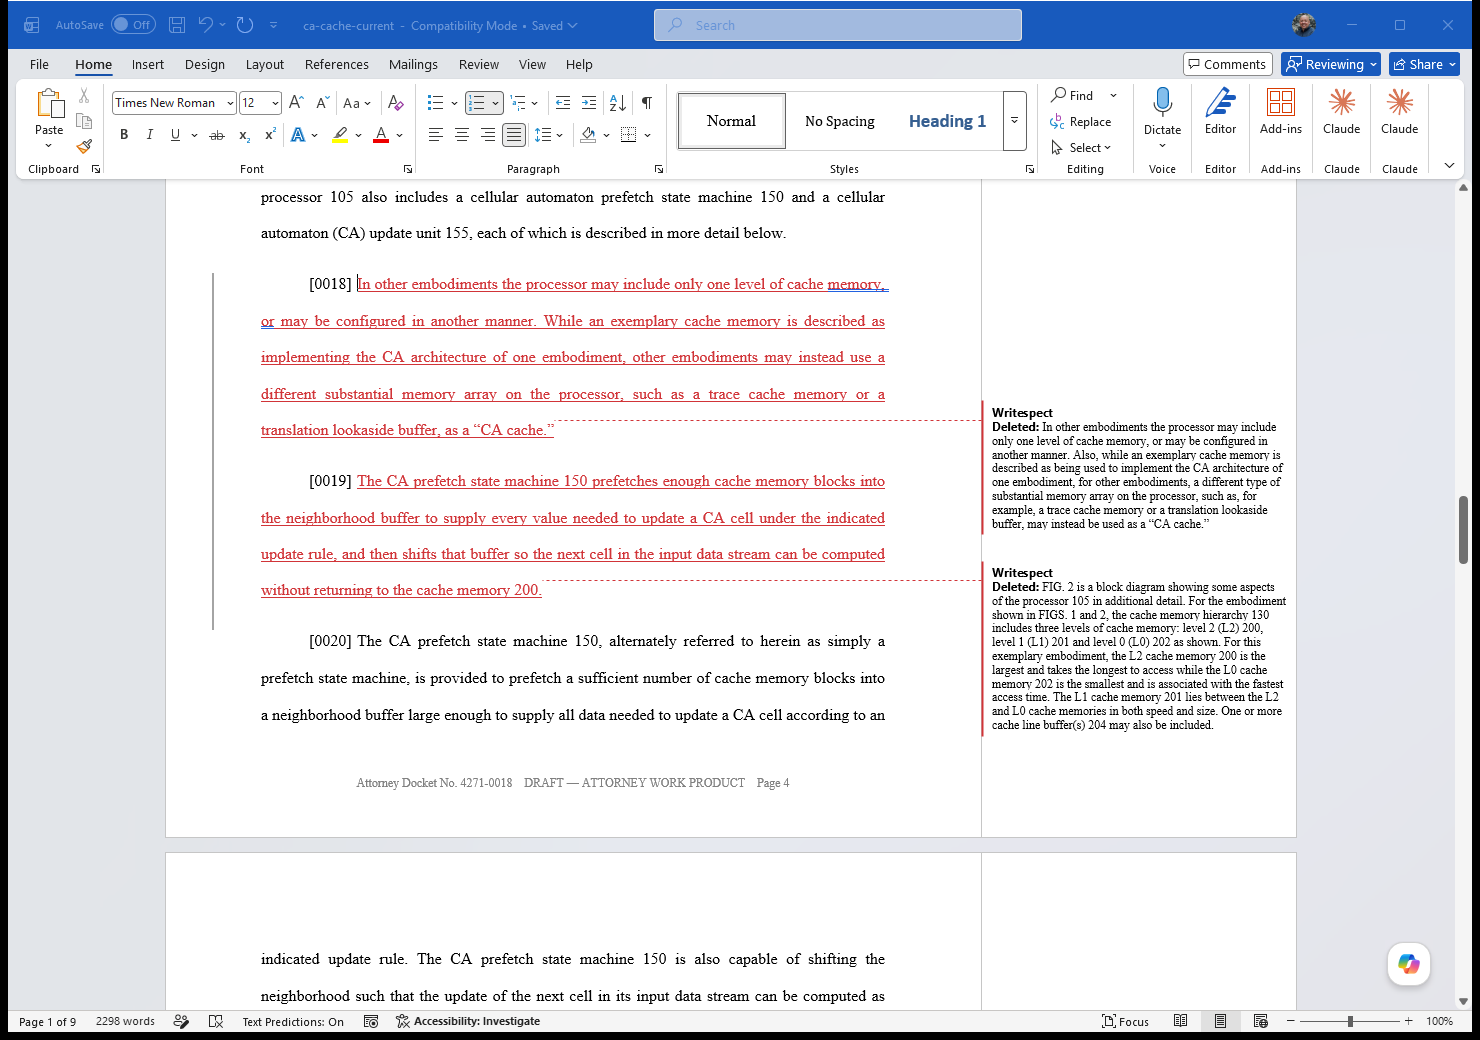1480x1040 pixels.
Task: Redo the last action
Action: 245,25
